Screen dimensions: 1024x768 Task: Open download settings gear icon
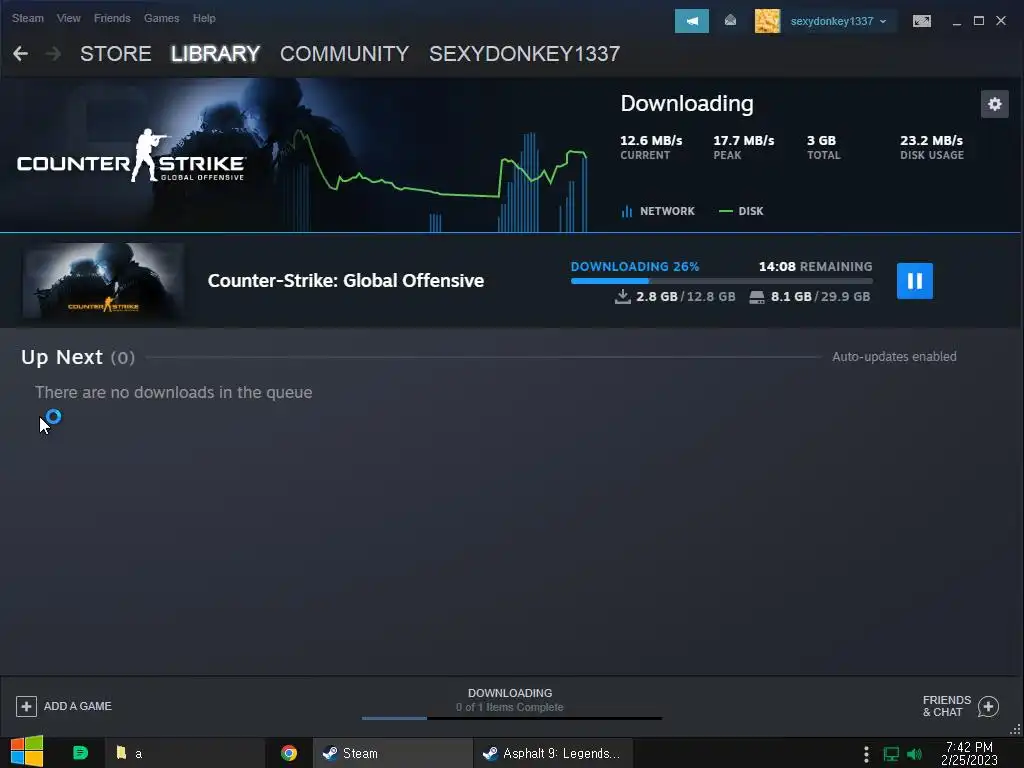pos(994,104)
